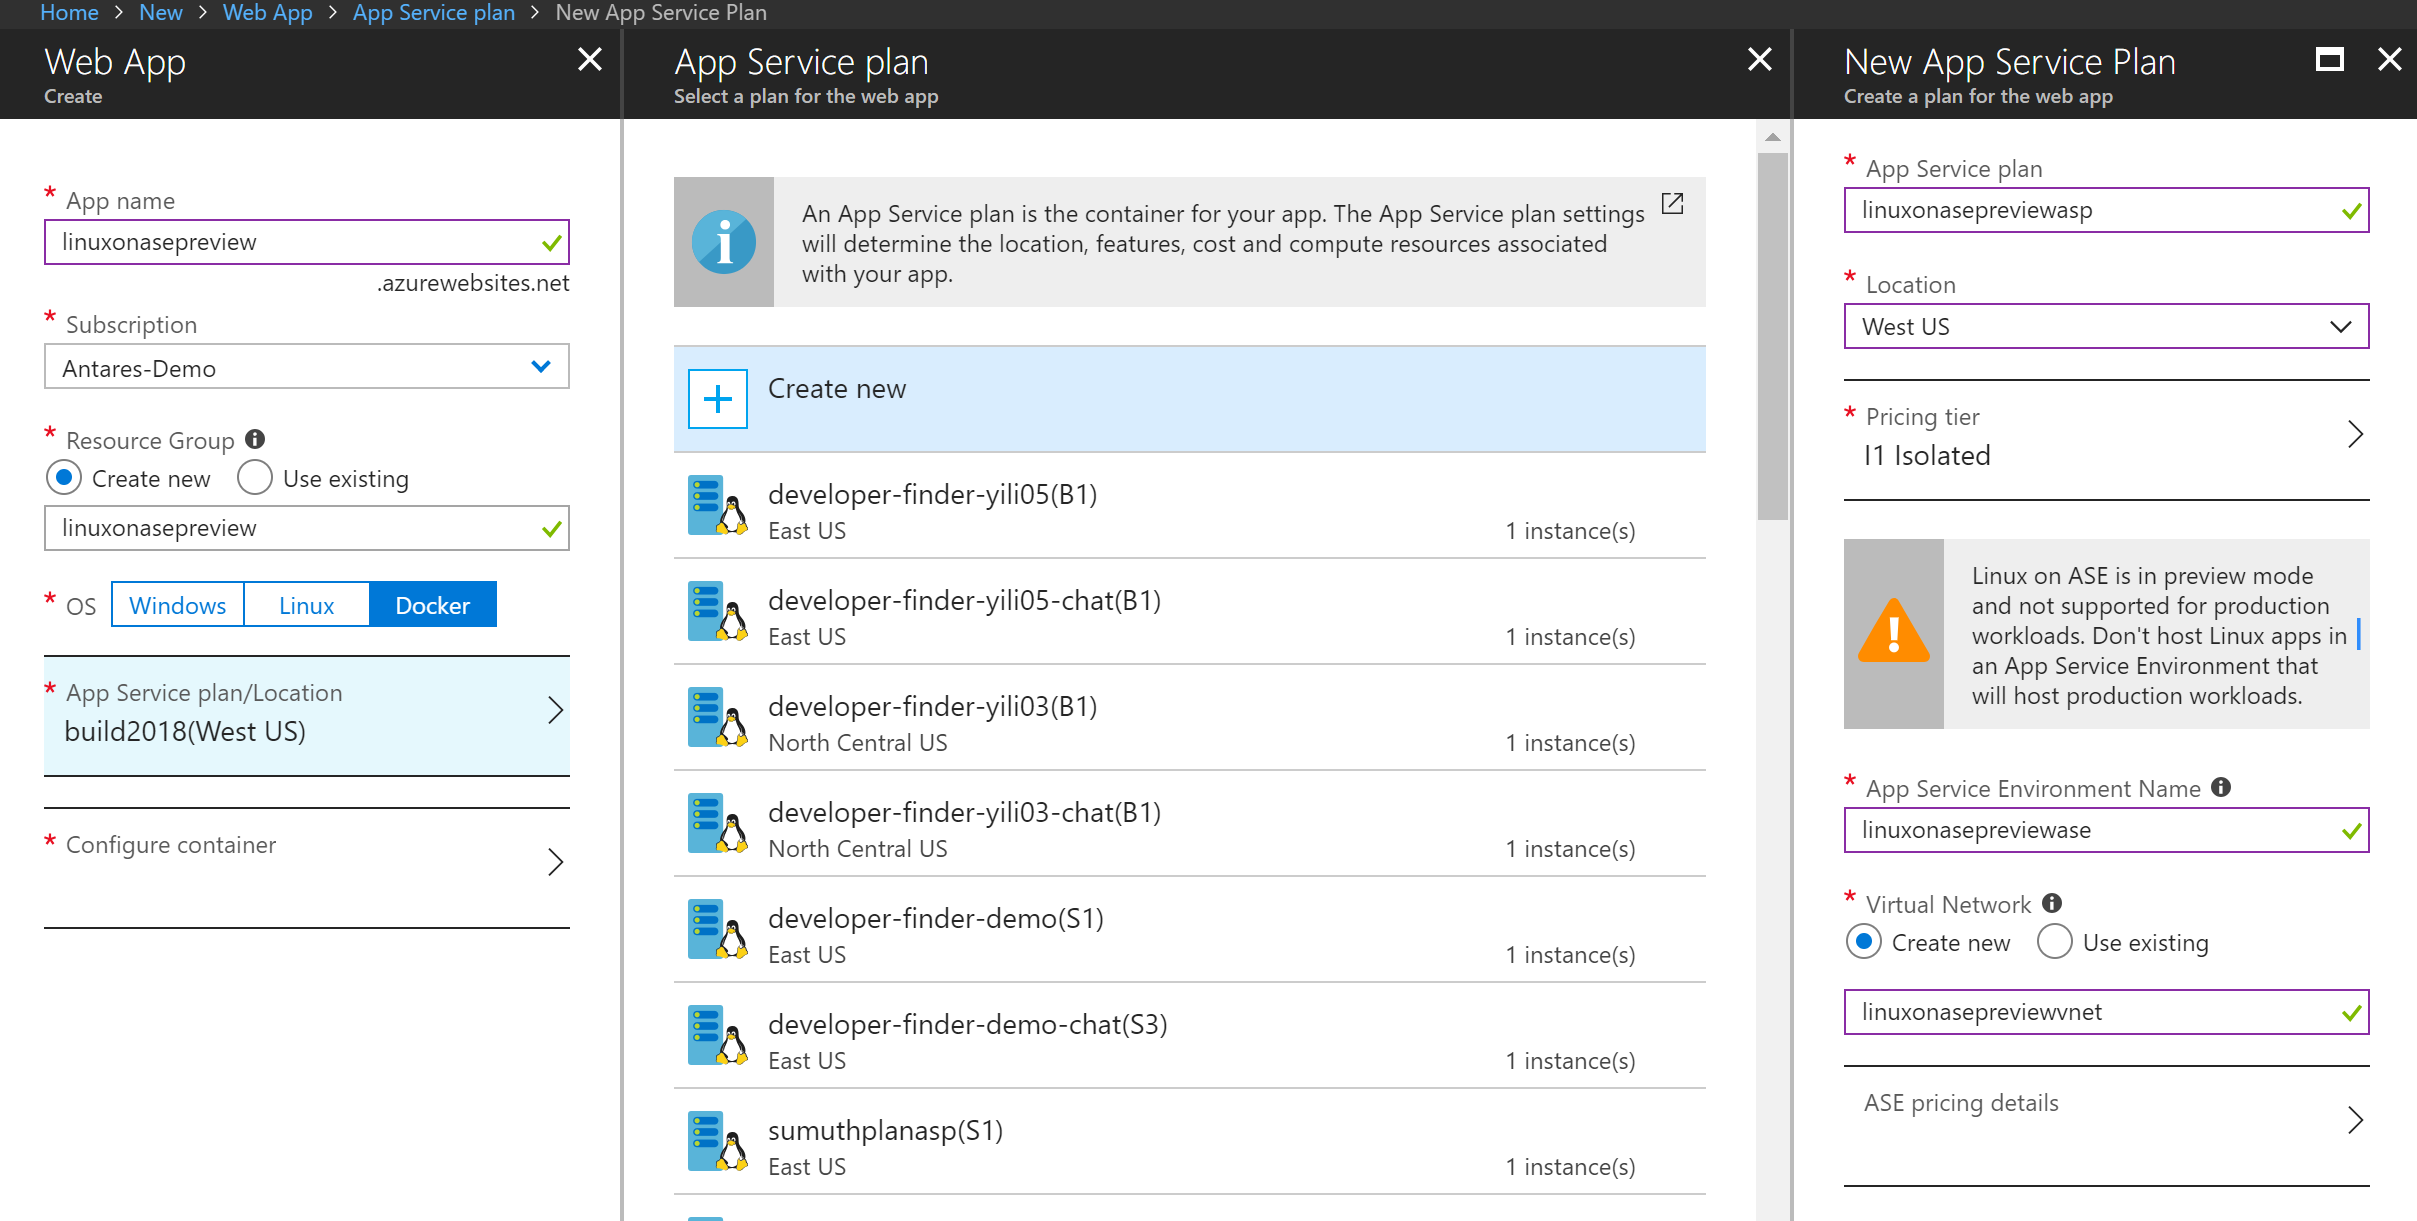Select Use existing virtual network radio

2054,942
